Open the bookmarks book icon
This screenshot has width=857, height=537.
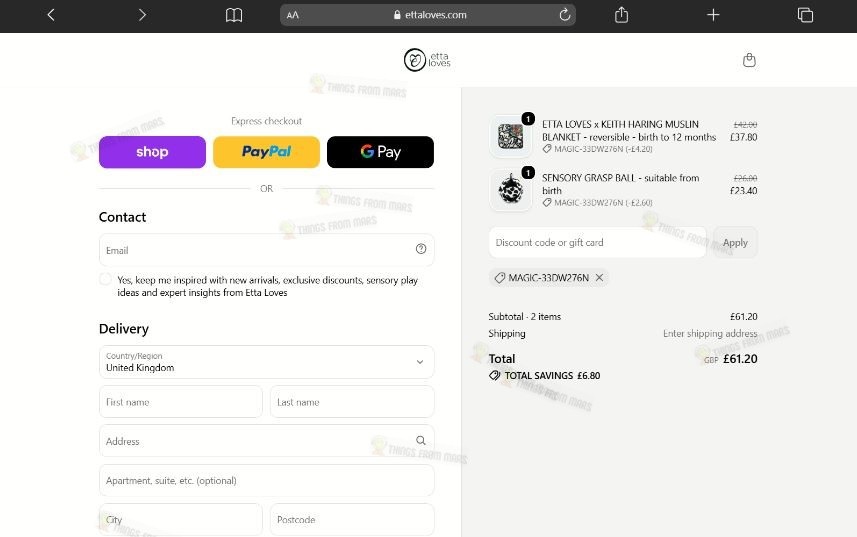coord(234,15)
